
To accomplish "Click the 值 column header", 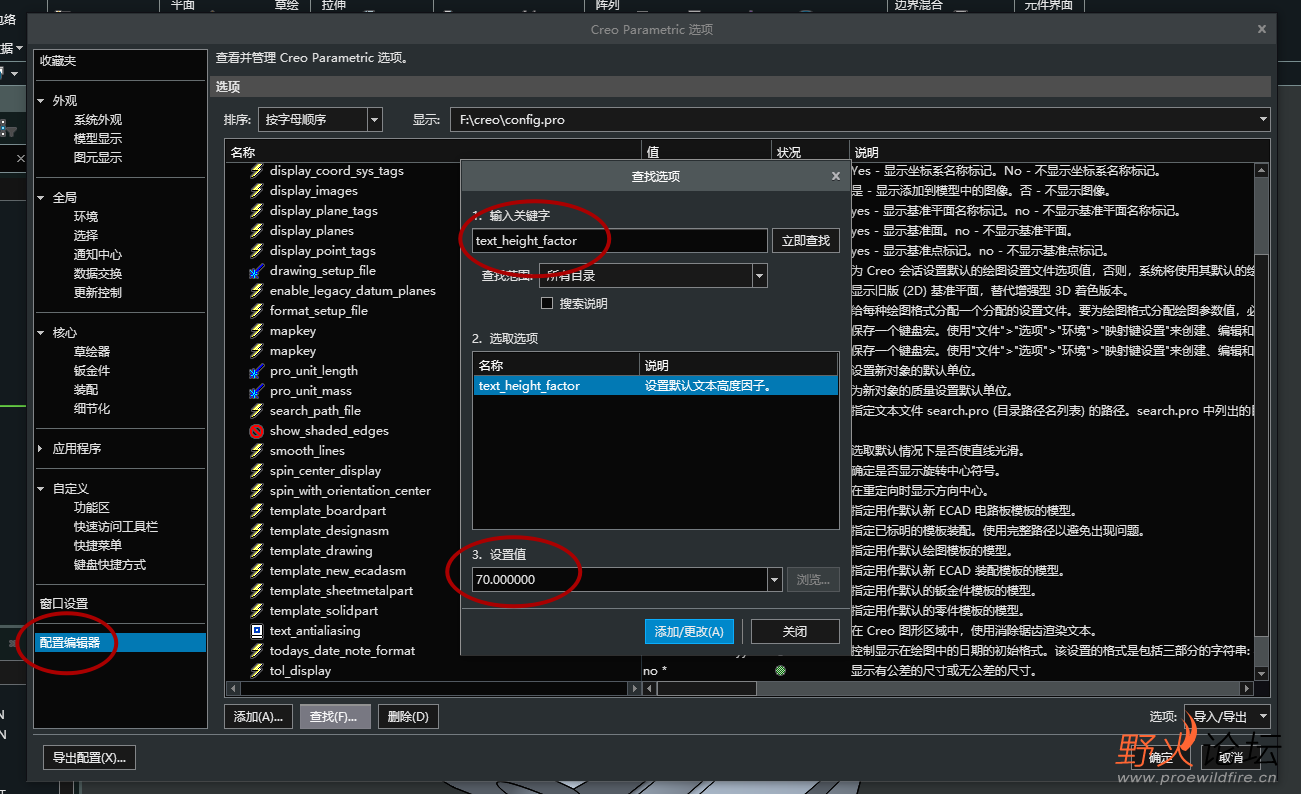I will coord(706,153).
